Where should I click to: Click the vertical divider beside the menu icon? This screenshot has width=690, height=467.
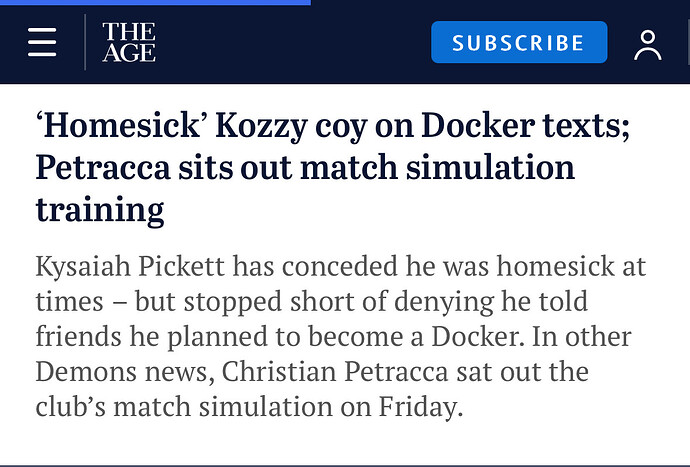[x=85, y=42]
